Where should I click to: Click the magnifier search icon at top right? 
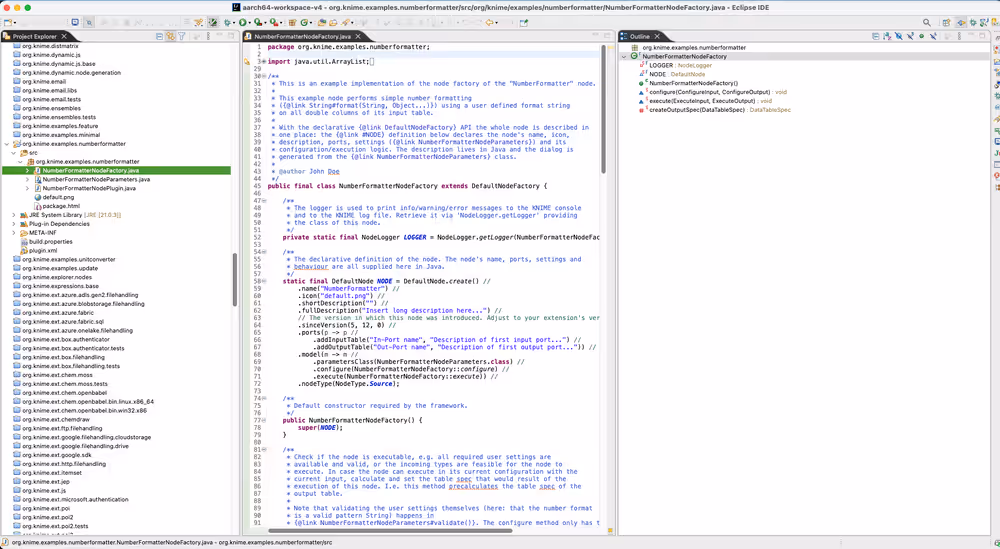pos(927,22)
